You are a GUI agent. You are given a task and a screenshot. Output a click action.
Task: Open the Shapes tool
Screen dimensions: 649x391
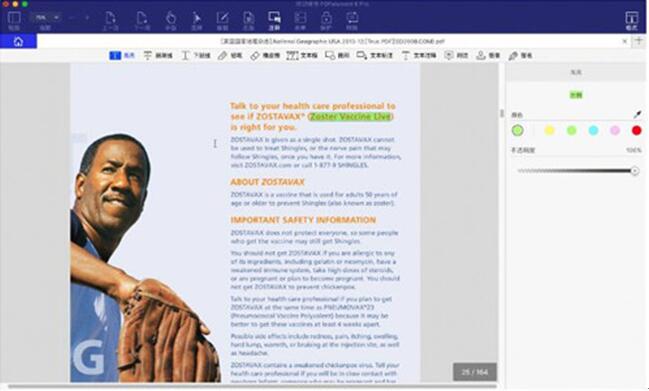click(x=337, y=55)
